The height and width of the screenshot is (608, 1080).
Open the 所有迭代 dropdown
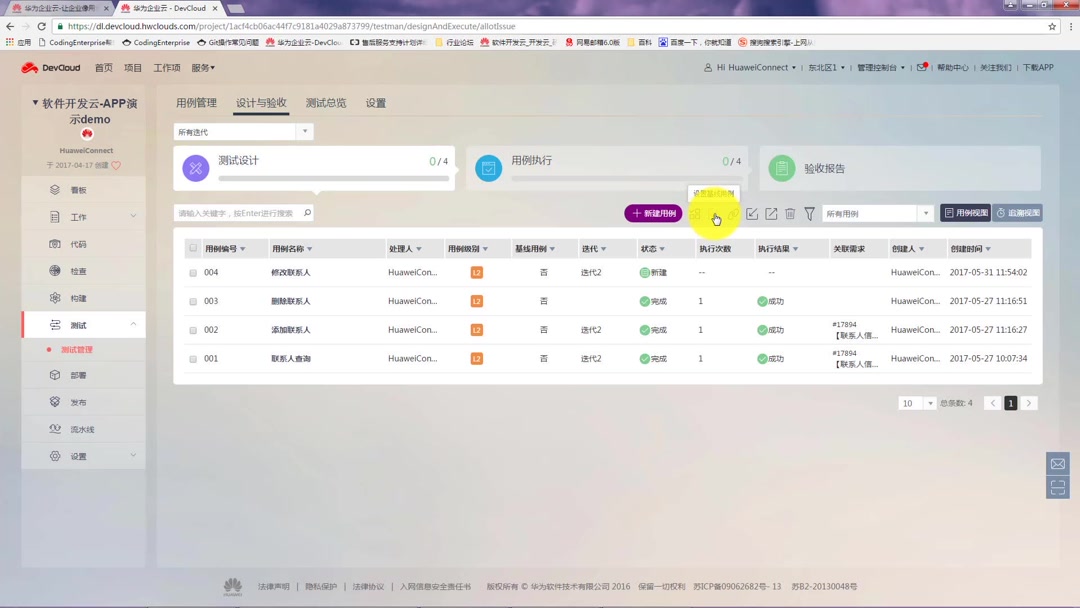pyautogui.click(x=242, y=131)
